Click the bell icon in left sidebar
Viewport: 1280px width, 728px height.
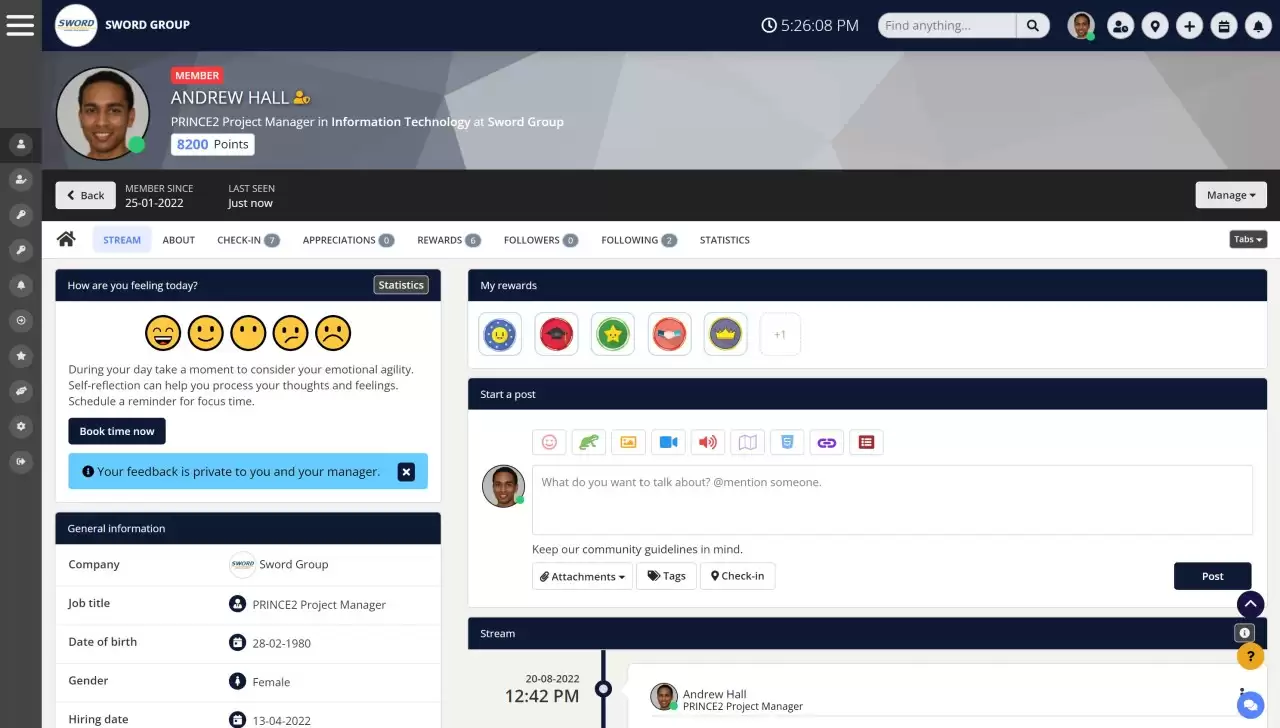click(x=20, y=285)
